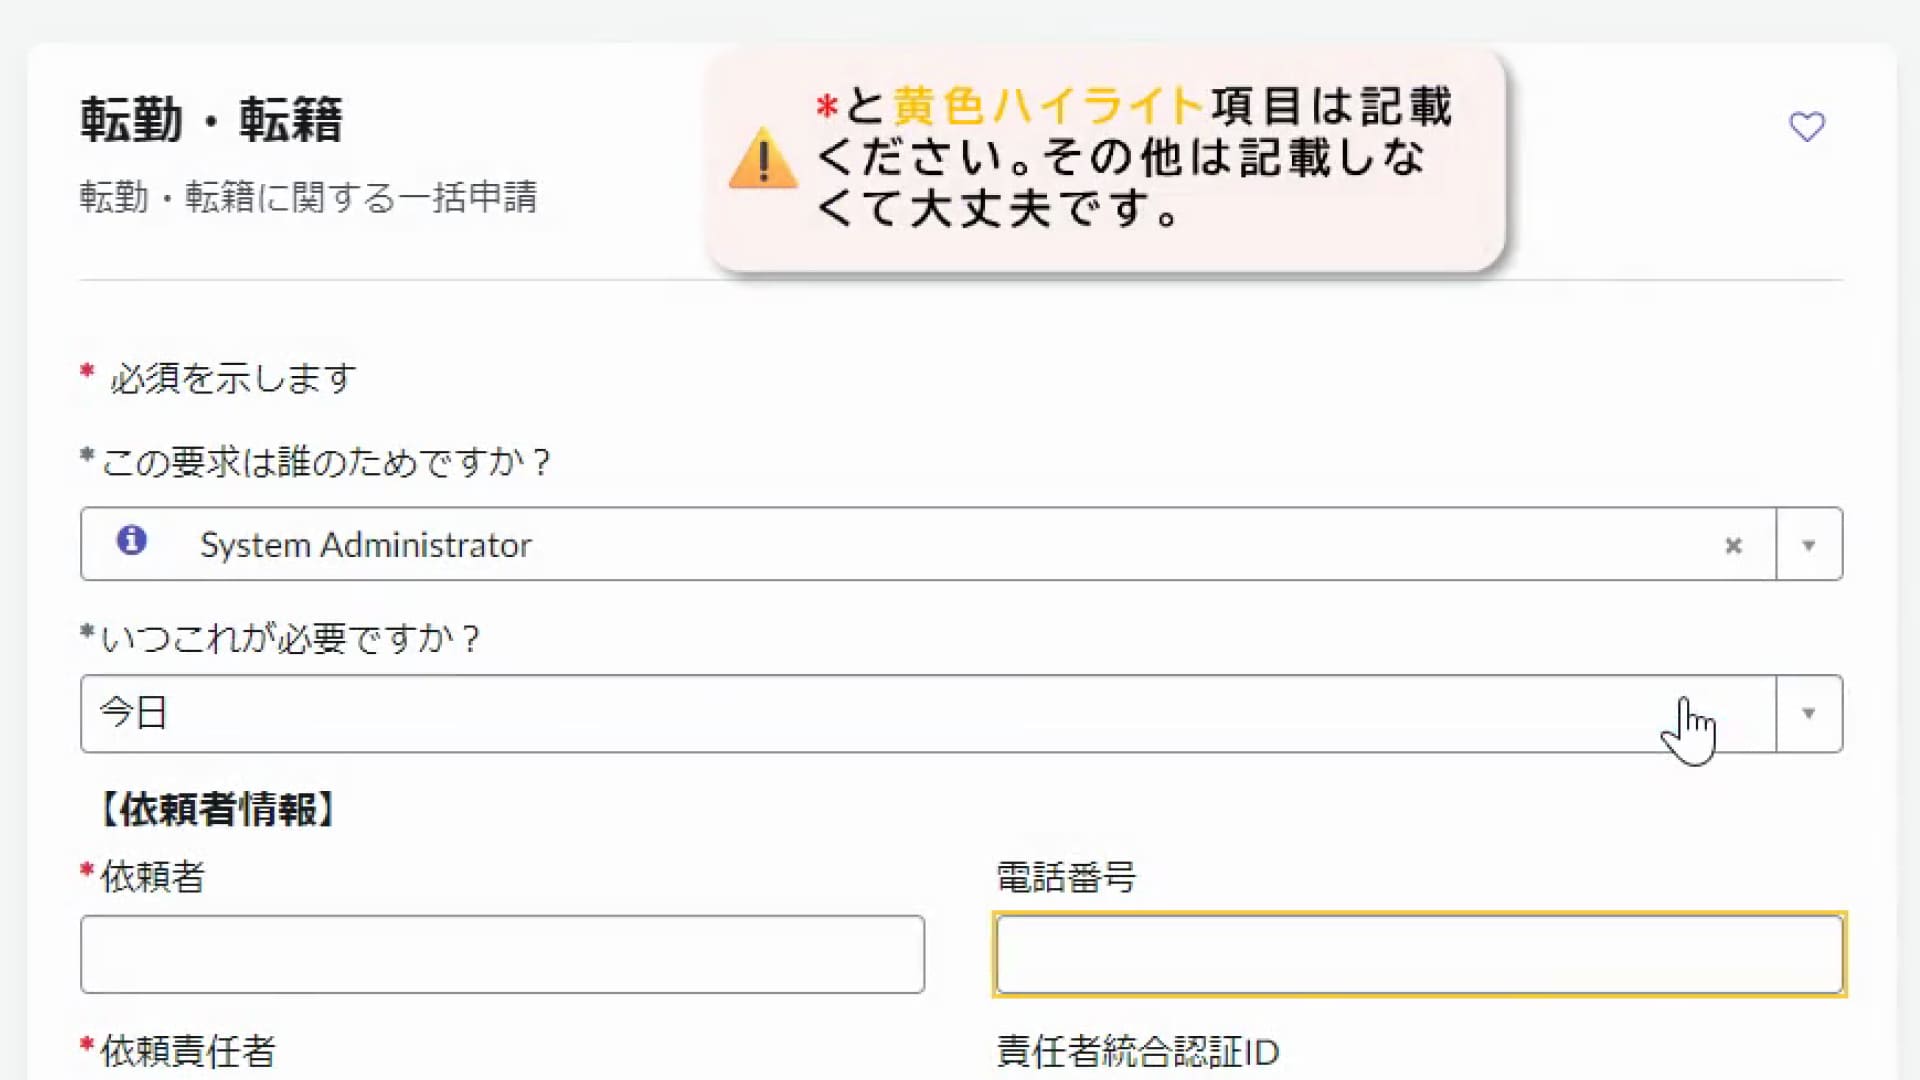The width and height of the screenshot is (1920, 1080).
Task: Click the この要求は誰のためですか？ label
Action: [x=325, y=462]
